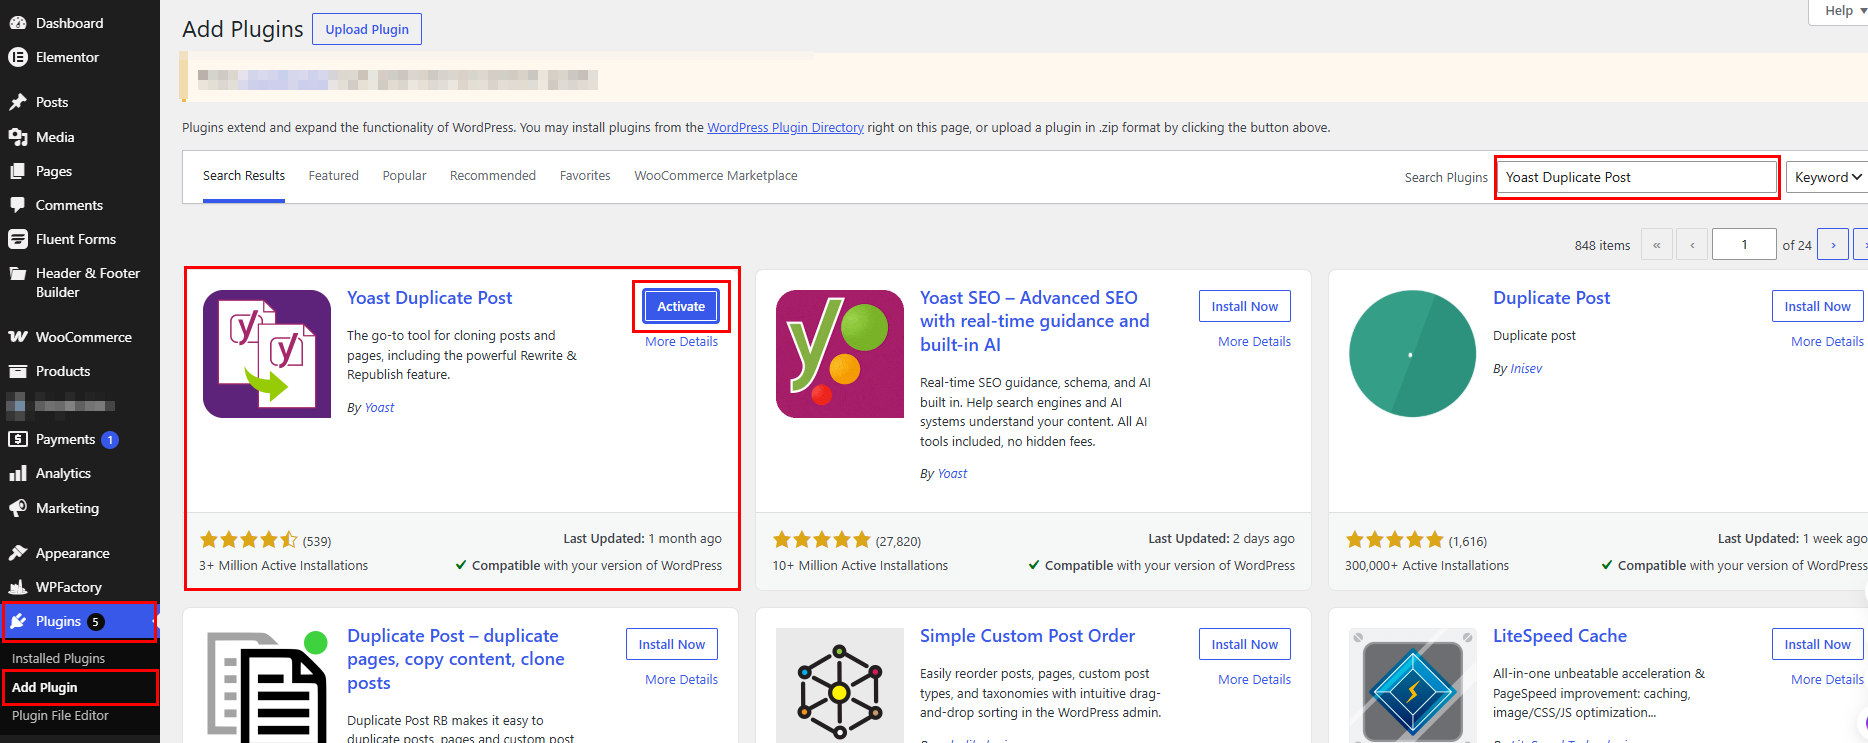Click the Yoast Duplicate Post plugin thumbnail

(x=267, y=354)
